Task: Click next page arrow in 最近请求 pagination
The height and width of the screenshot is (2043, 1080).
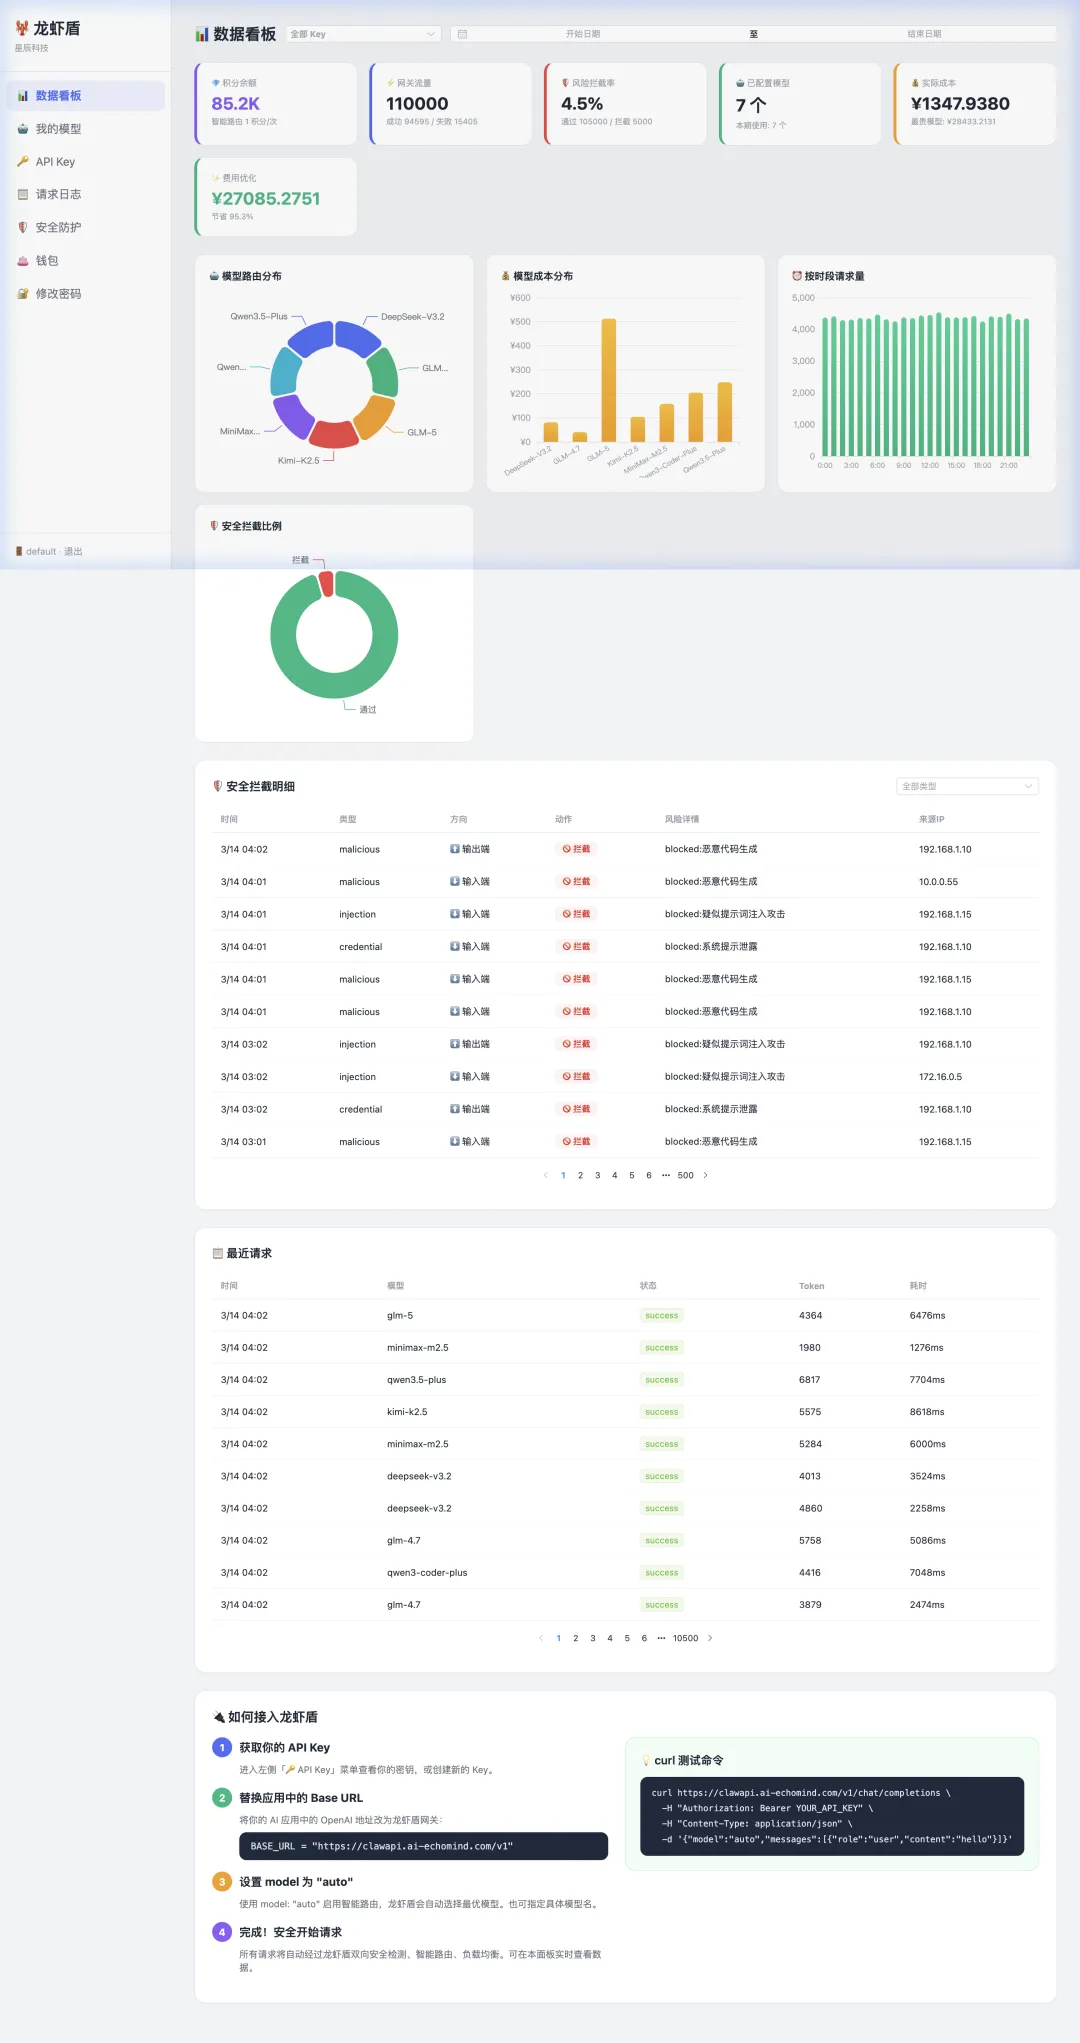Action: (710, 1638)
